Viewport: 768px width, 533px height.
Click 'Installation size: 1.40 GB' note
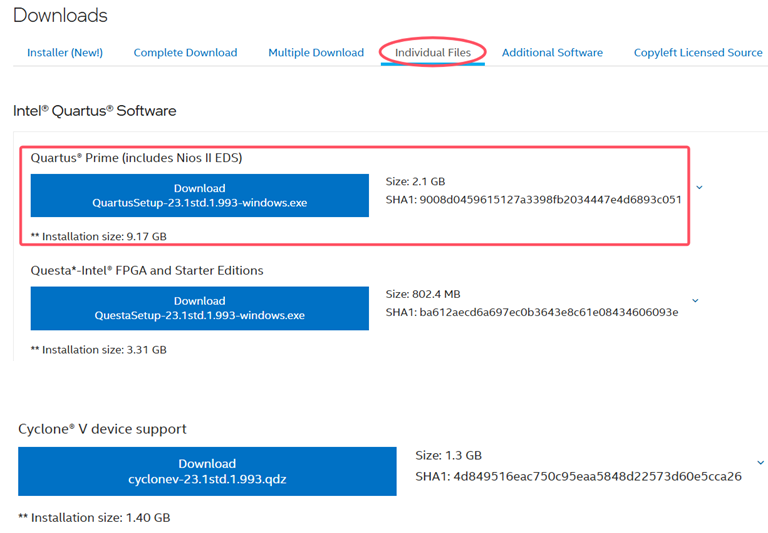(x=94, y=517)
